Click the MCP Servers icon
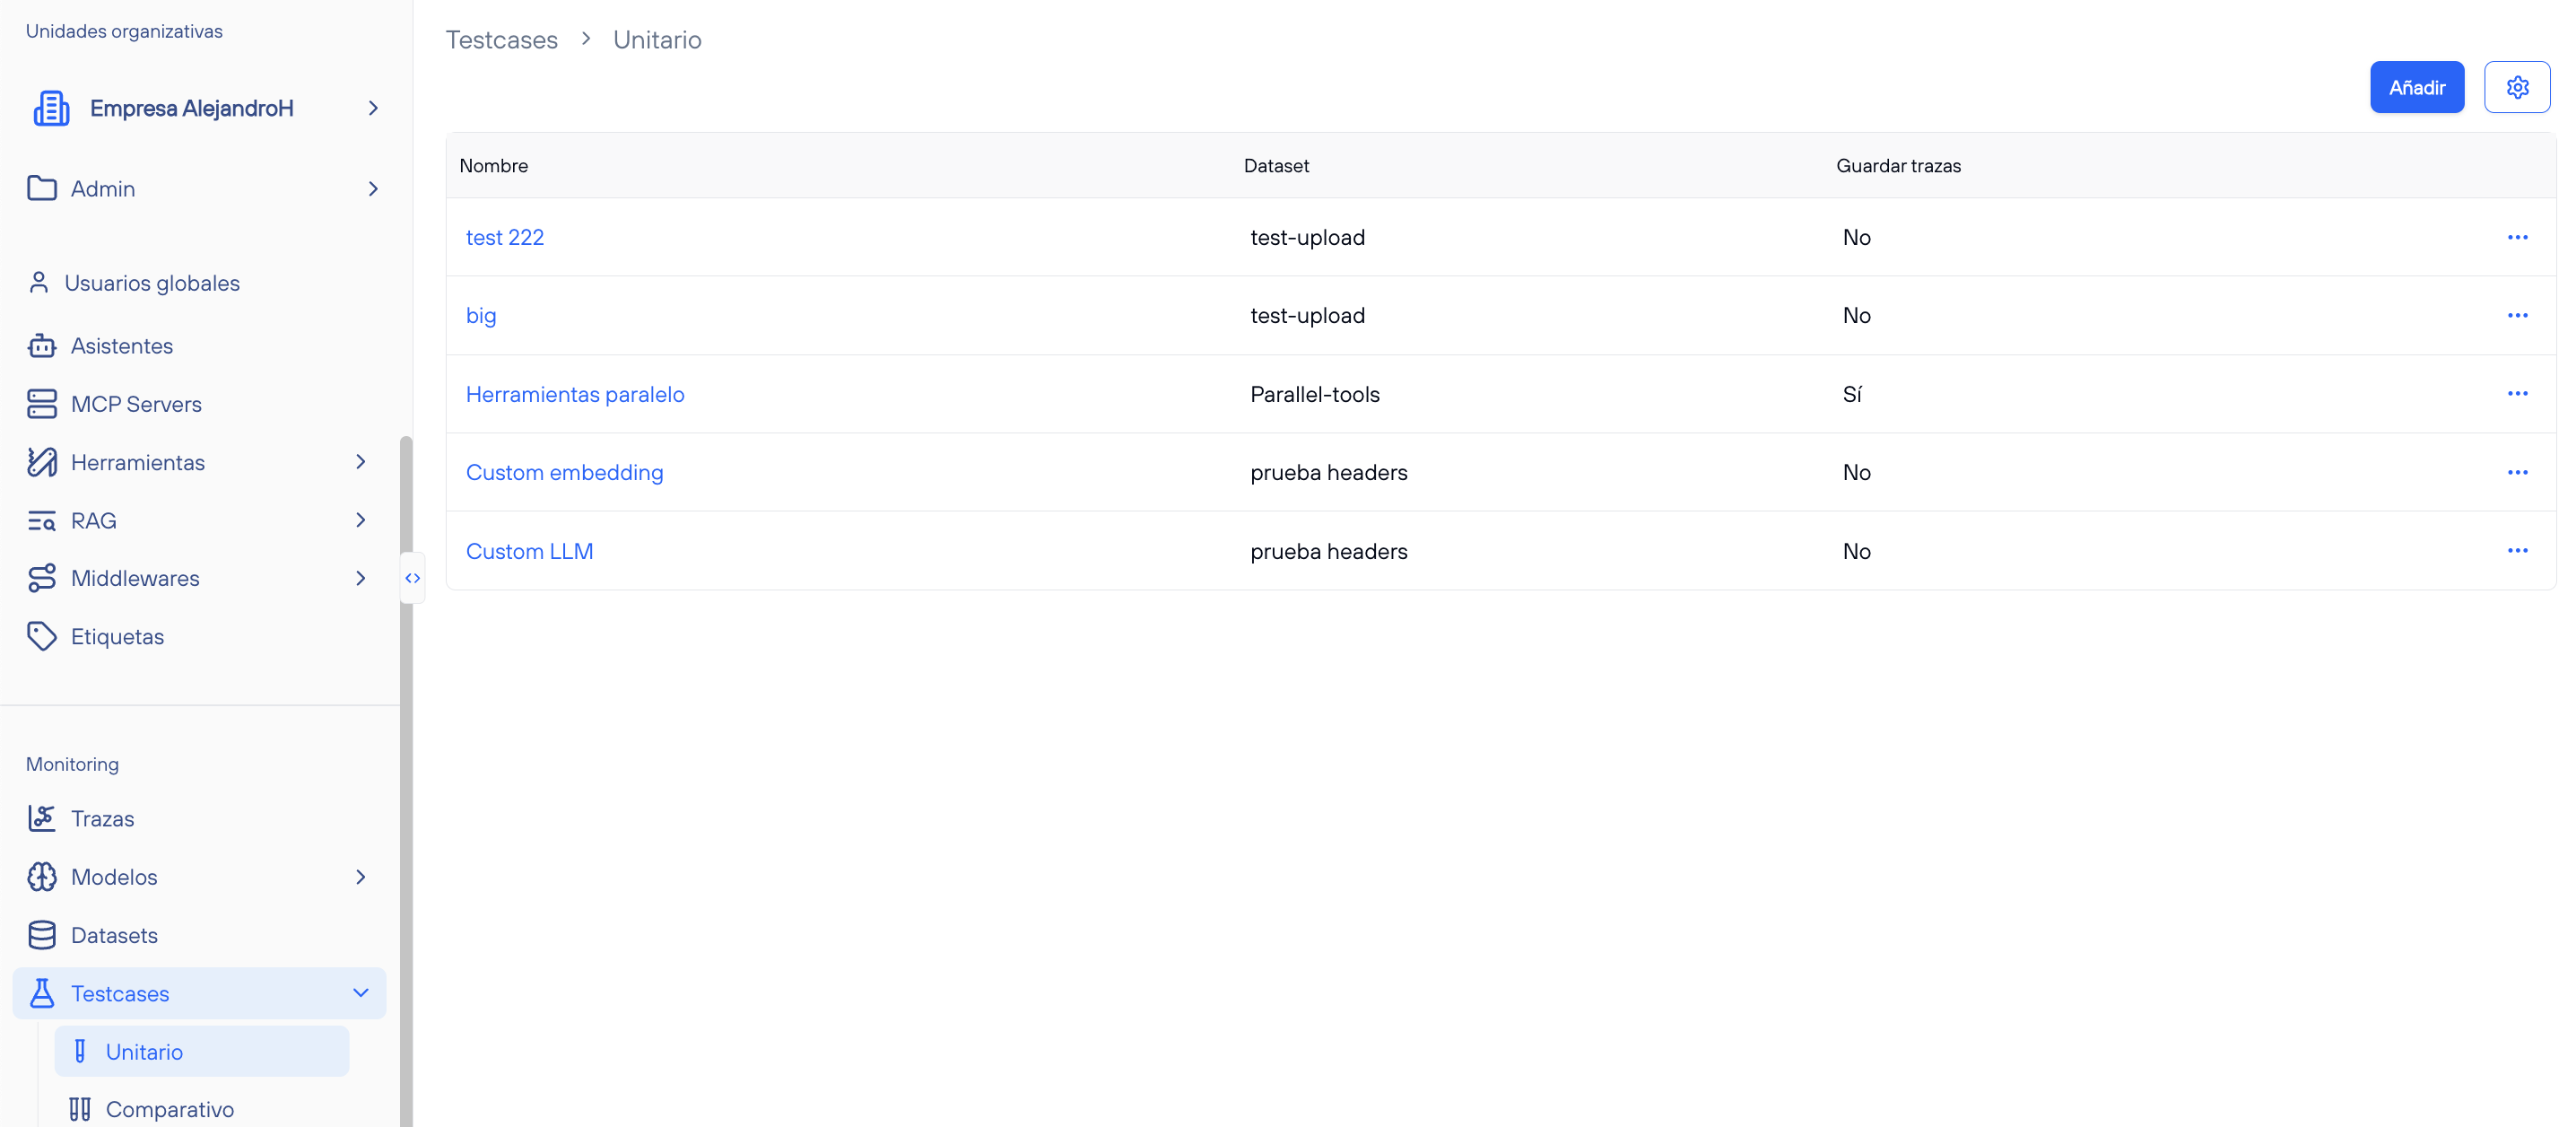Screen dimensions: 2576x1127 click(x=41, y=403)
